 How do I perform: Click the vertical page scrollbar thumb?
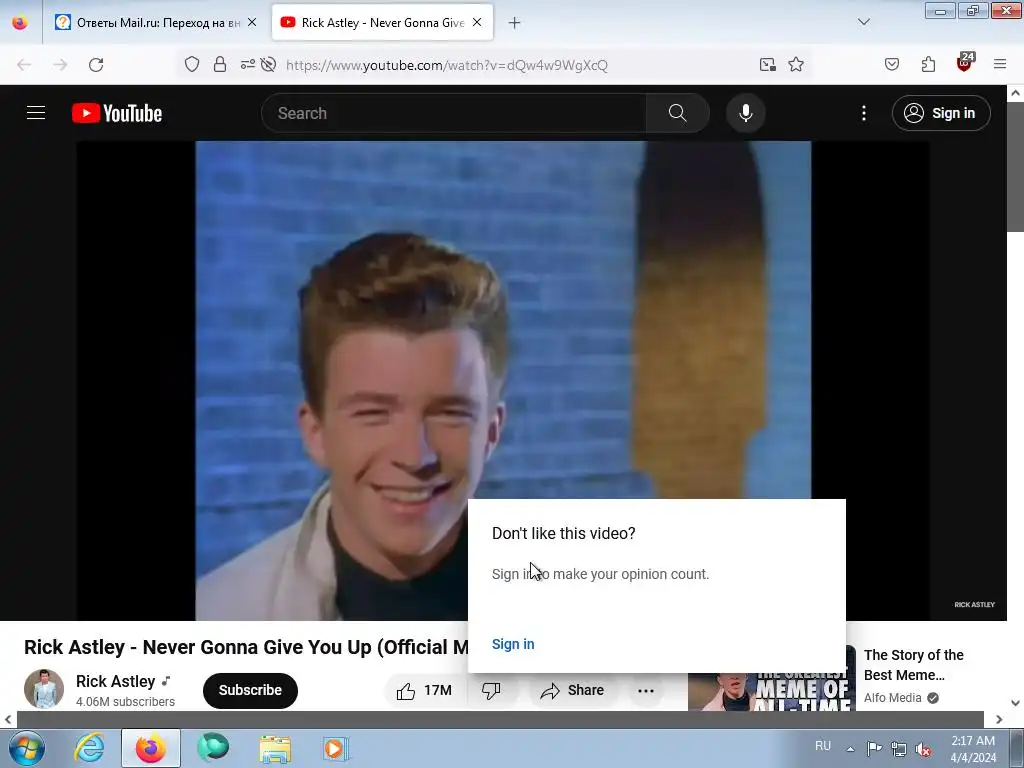click(1016, 167)
